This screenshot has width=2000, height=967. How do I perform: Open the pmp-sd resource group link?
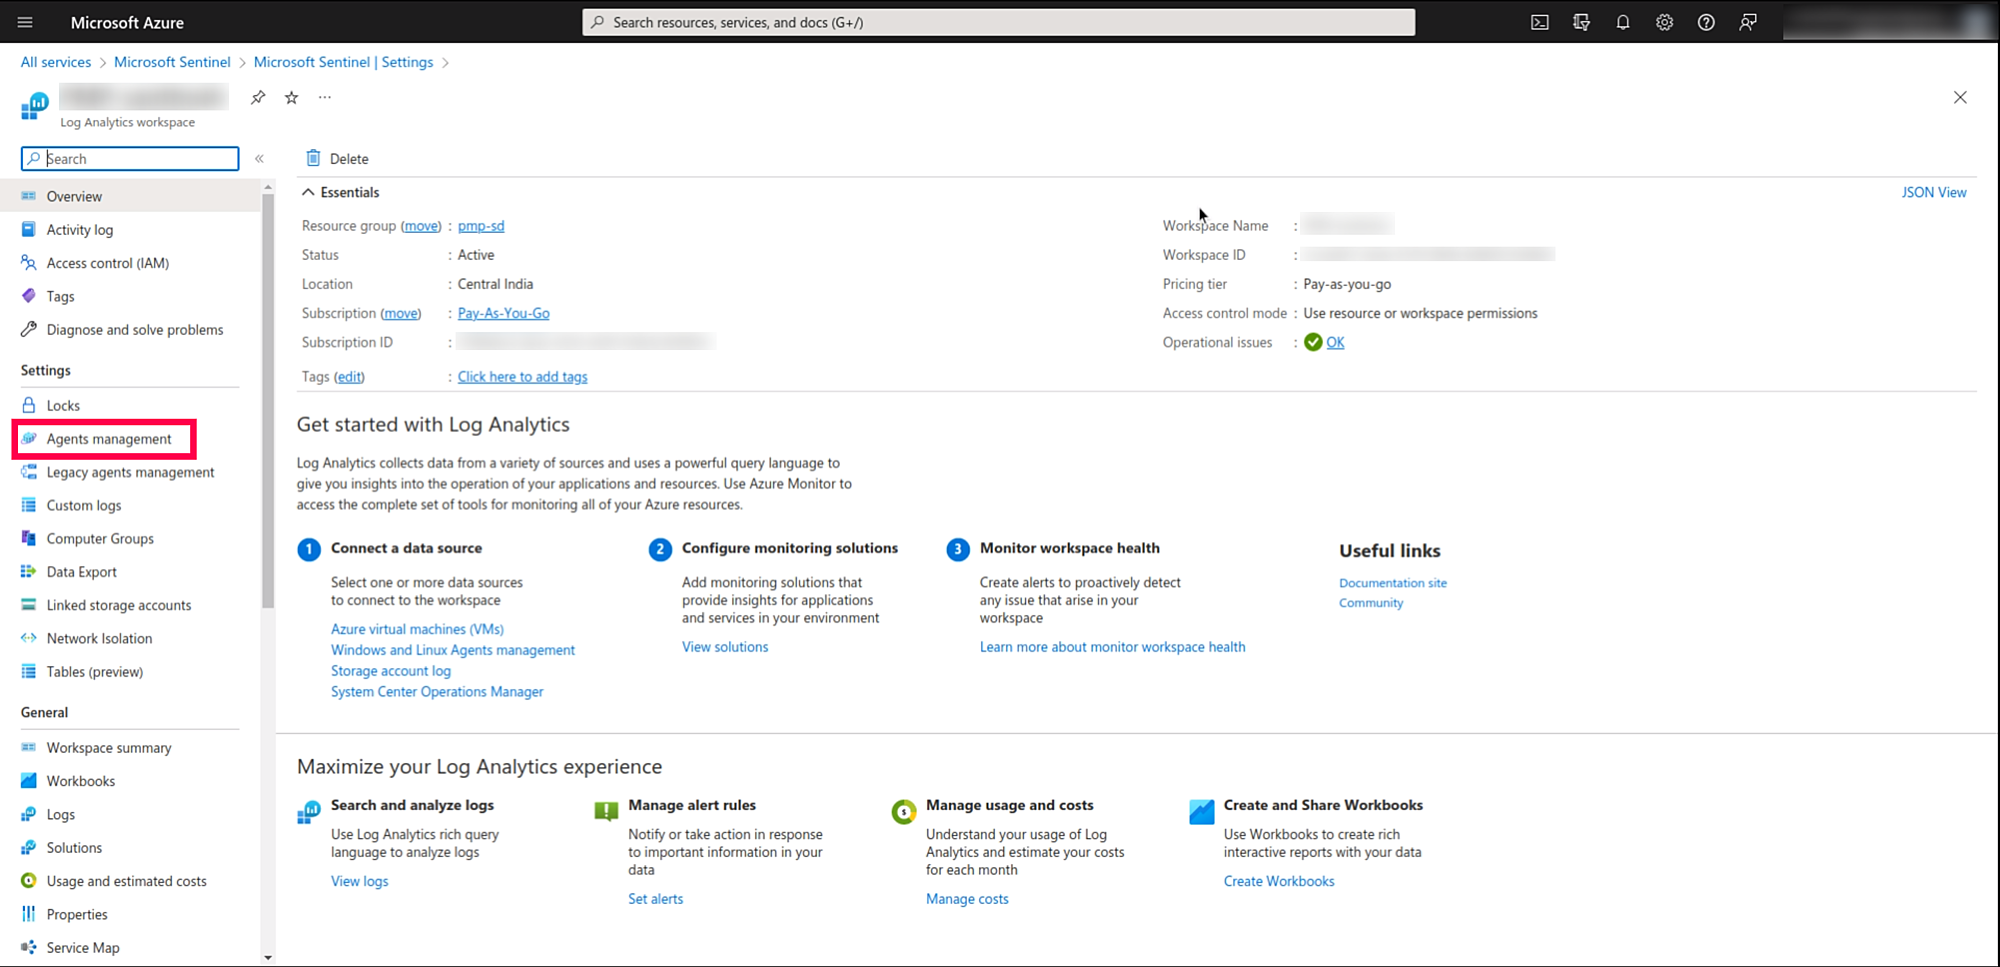click(x=481, y=226)
